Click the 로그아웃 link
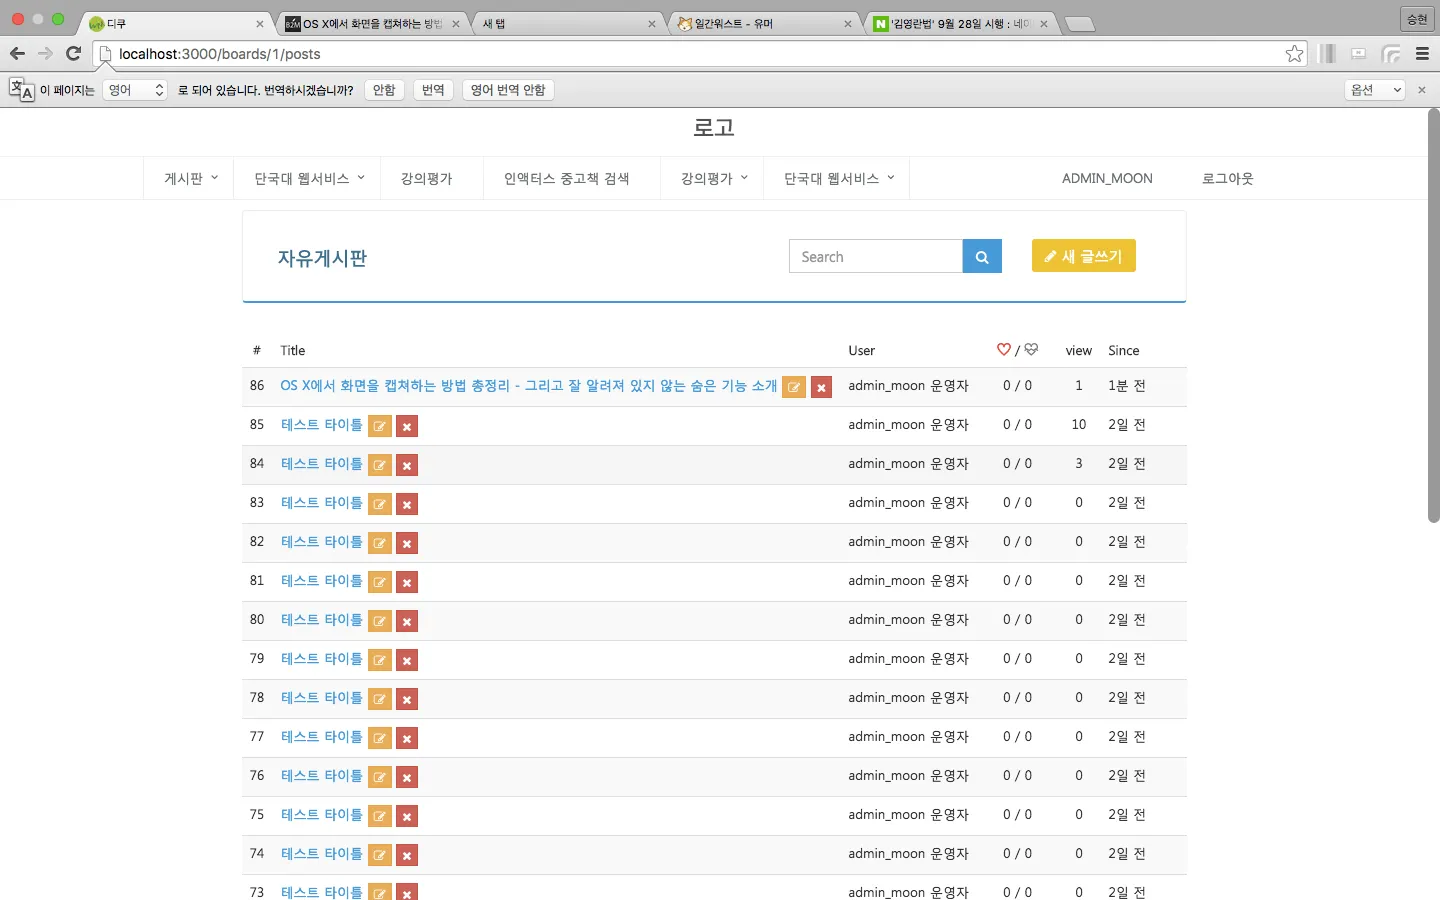 point(1227,179)
